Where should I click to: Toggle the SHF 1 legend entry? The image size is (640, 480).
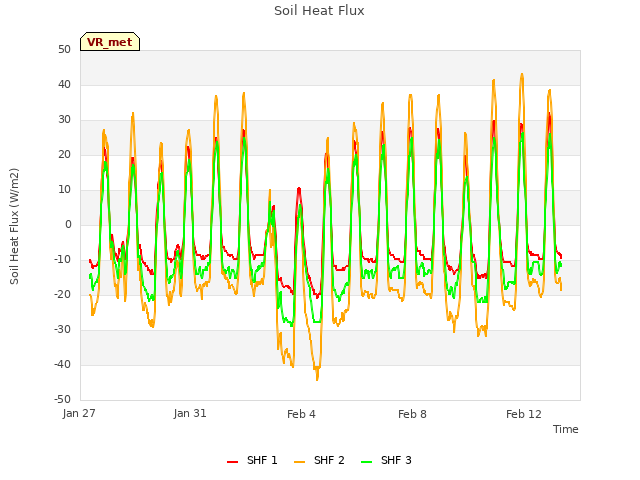click(252, 460)
